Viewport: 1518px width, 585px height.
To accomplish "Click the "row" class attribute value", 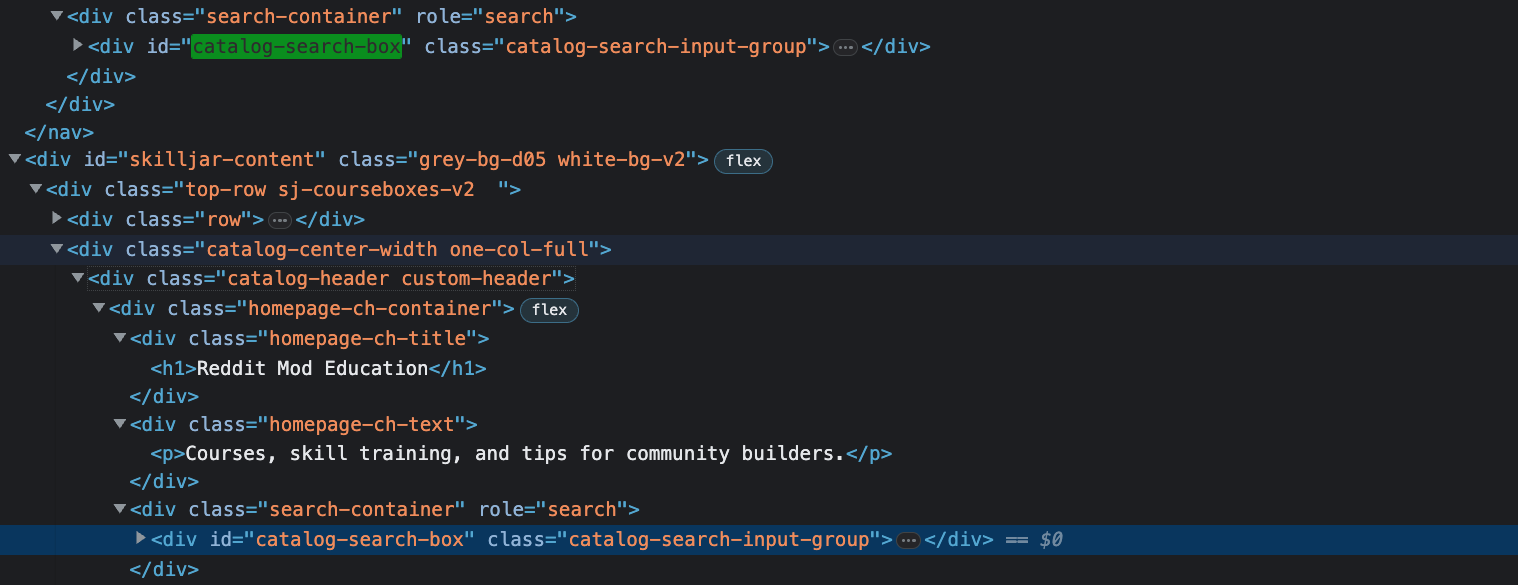I will tap(224, 219).
